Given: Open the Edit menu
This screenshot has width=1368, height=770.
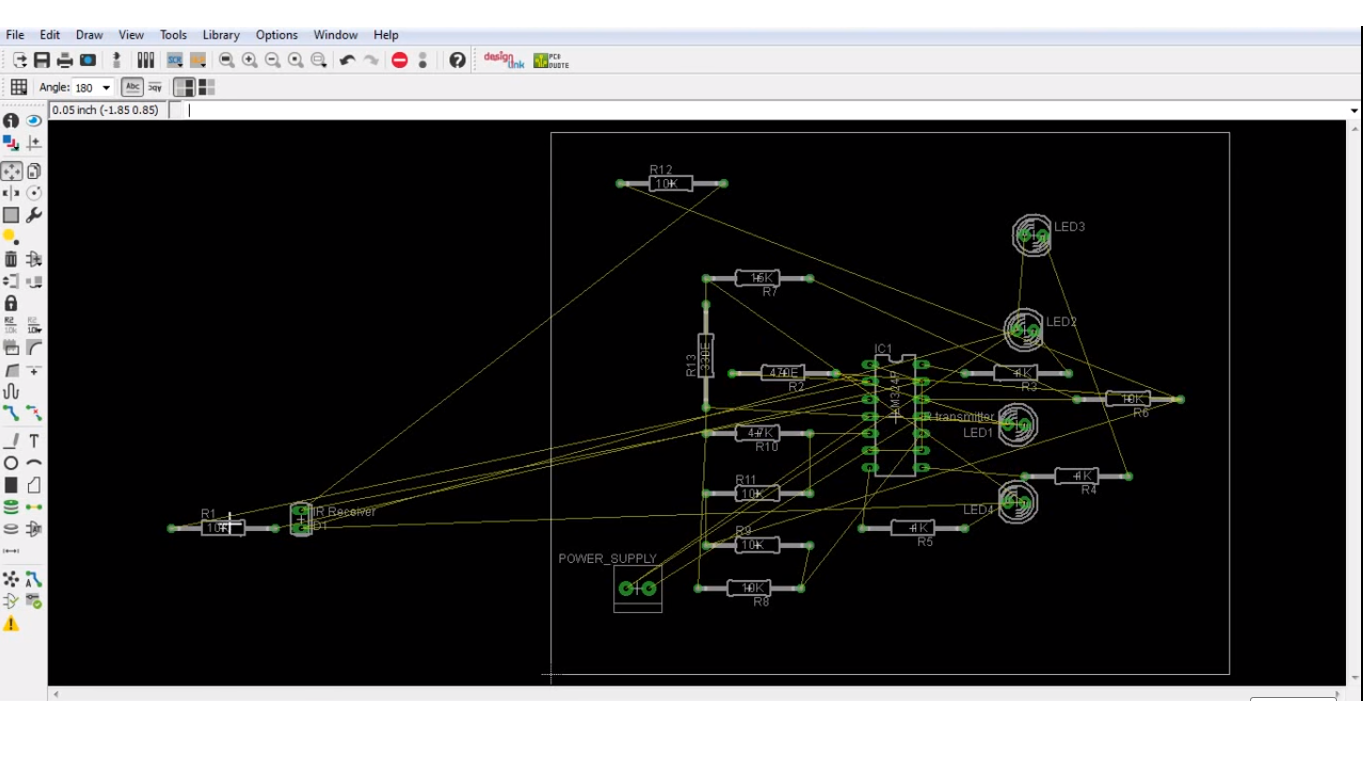Looking at the screenshot, I should 50,35.
